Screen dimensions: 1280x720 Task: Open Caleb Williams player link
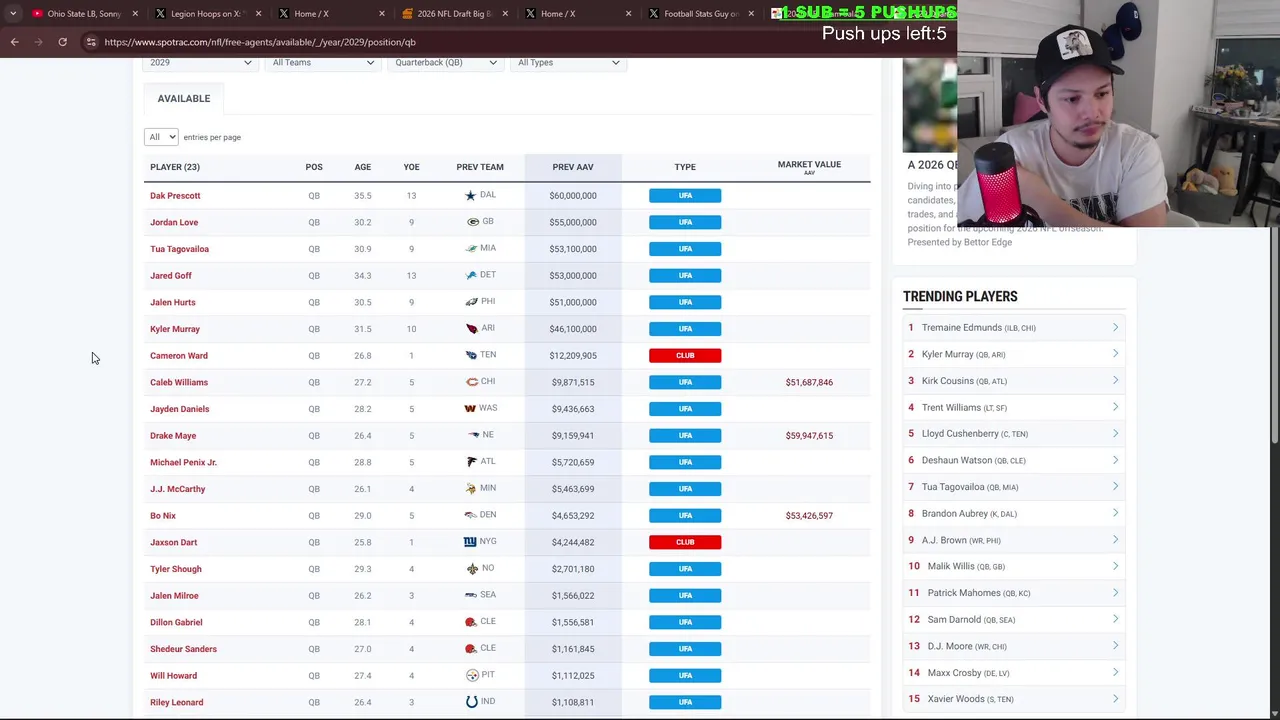click(x=179, y=382)
